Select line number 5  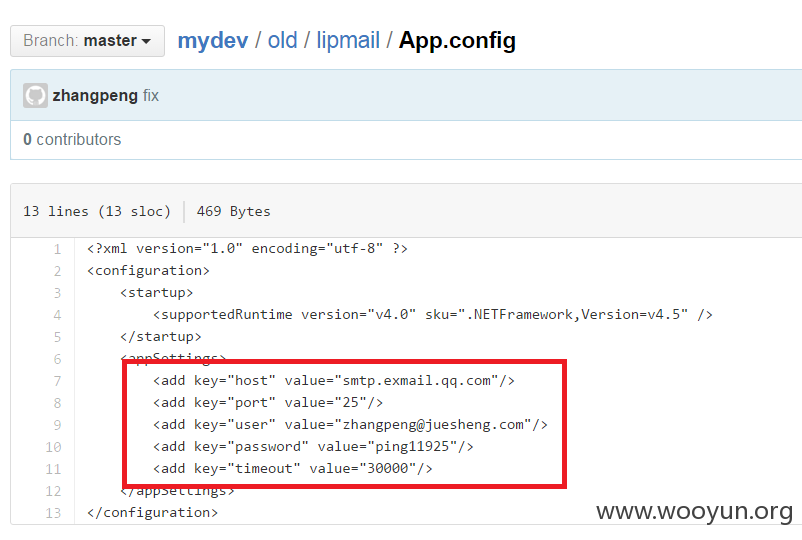(57, 338)
